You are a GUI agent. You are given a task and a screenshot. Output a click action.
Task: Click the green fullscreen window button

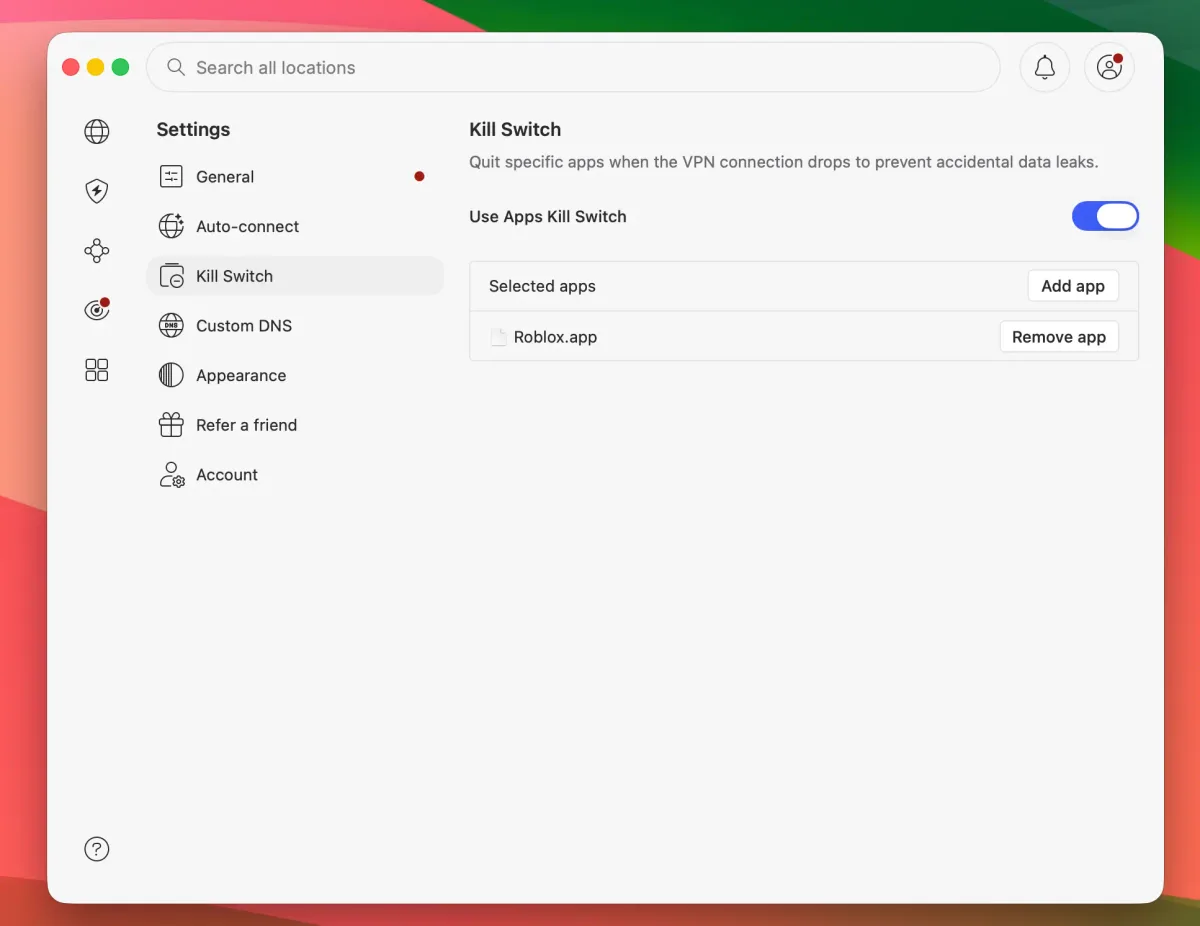pos(120,67)
